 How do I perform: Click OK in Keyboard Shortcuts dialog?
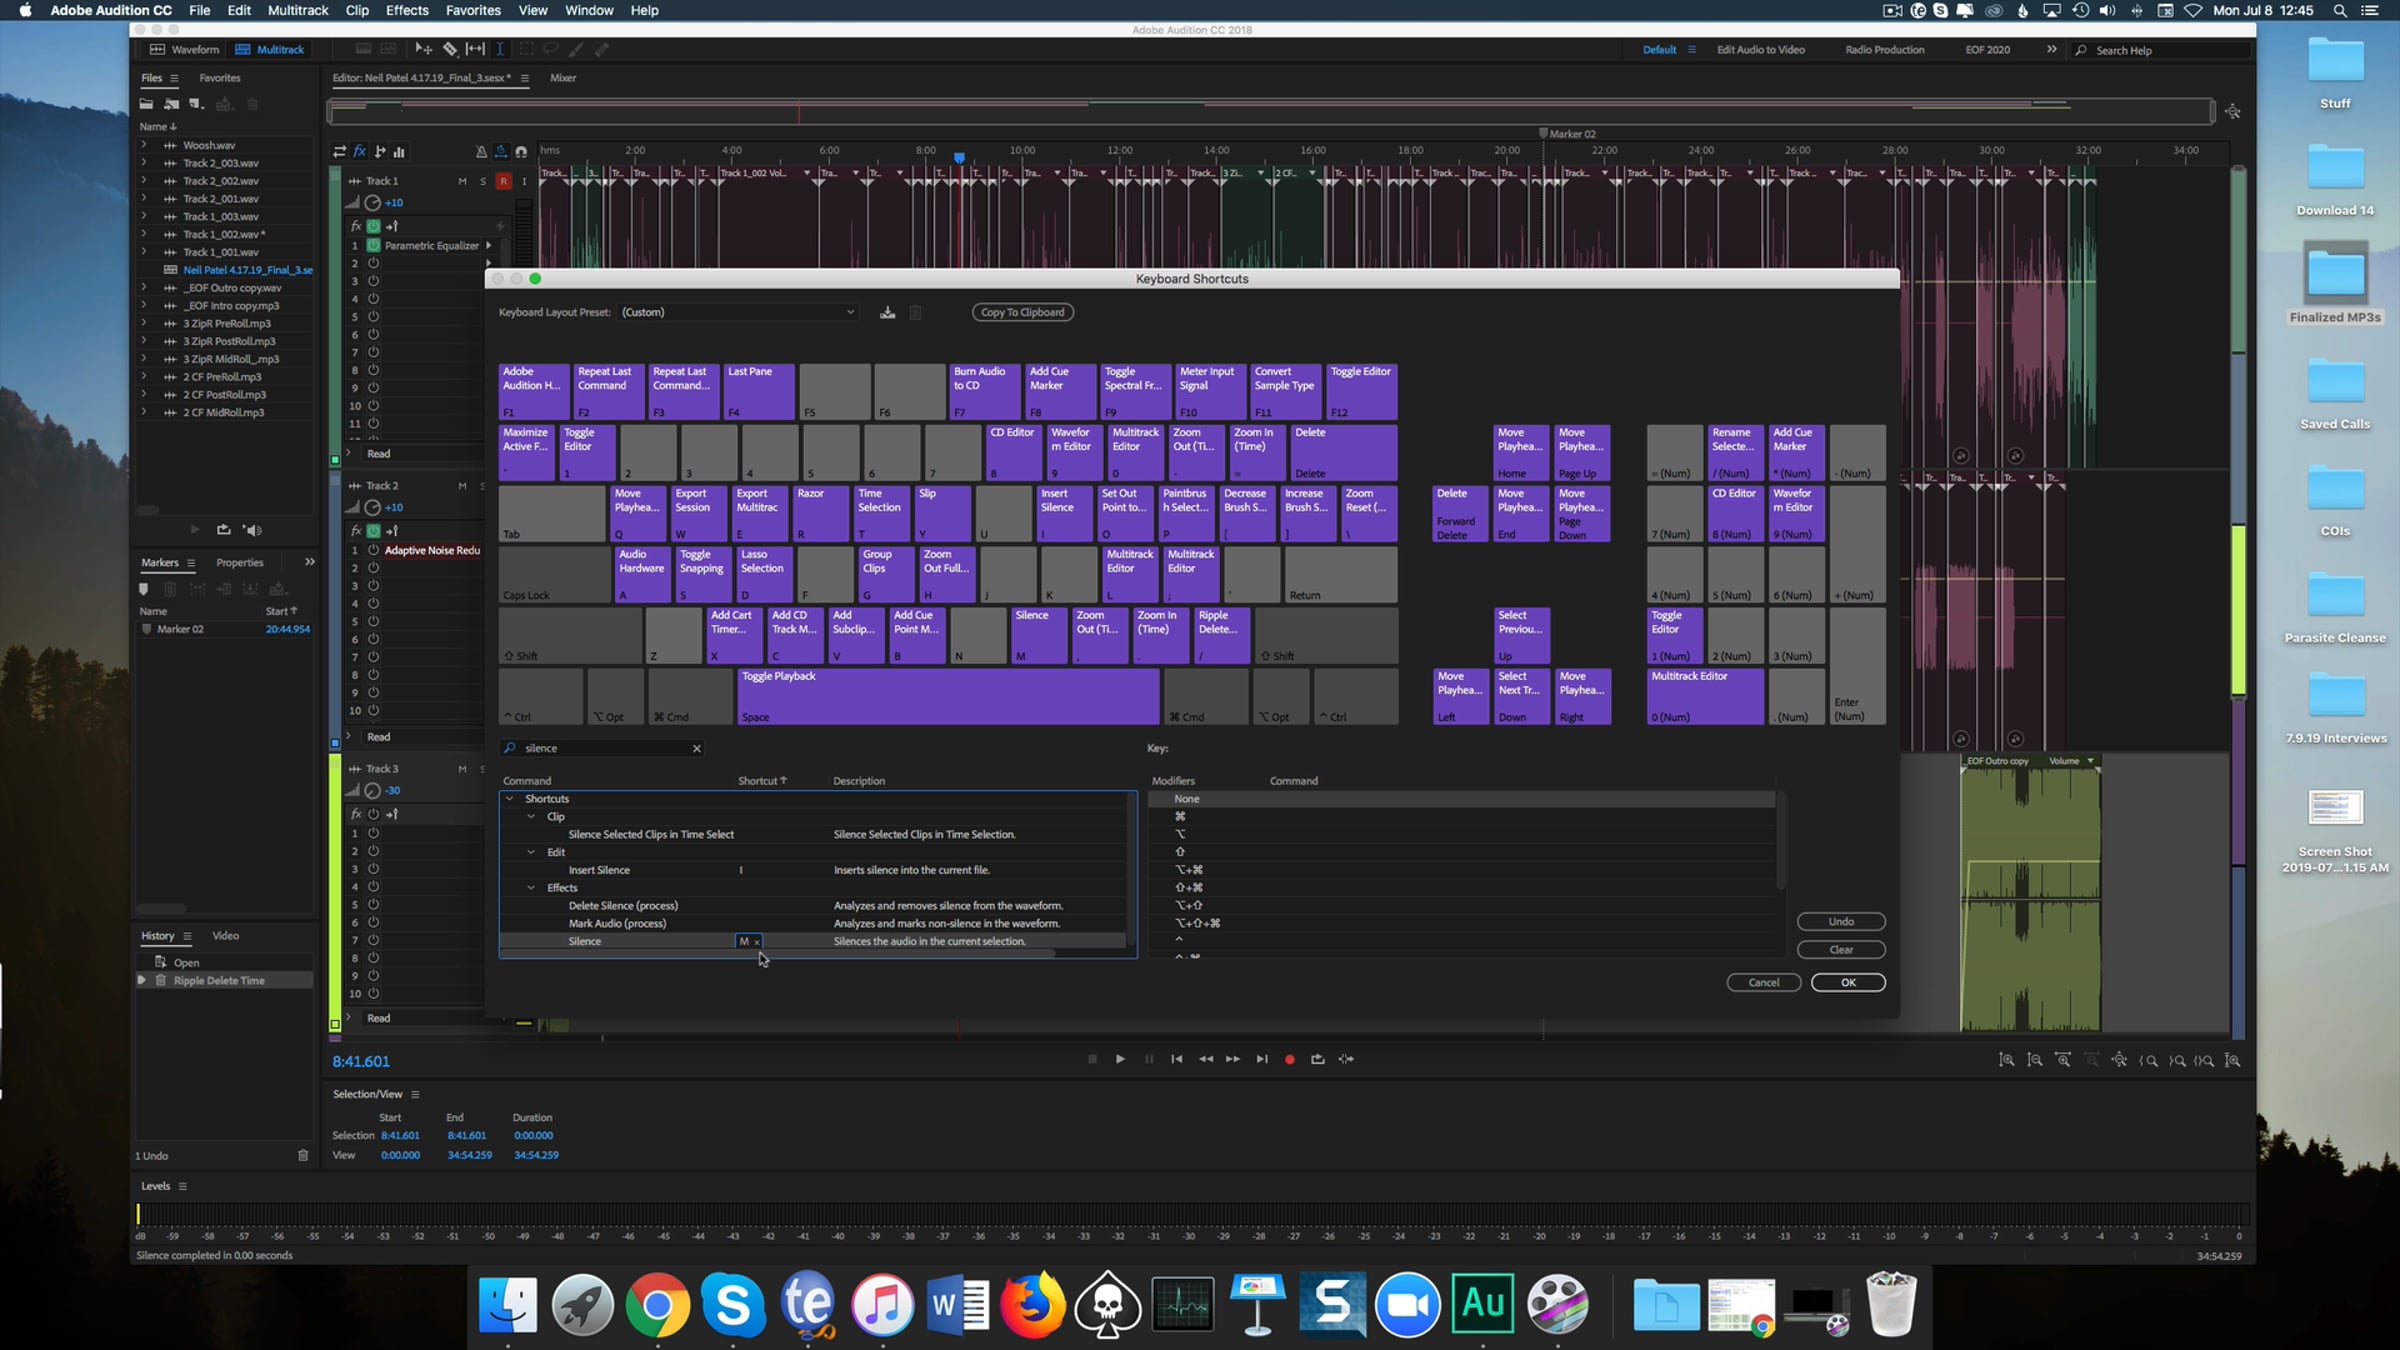tap(1847, 982)
